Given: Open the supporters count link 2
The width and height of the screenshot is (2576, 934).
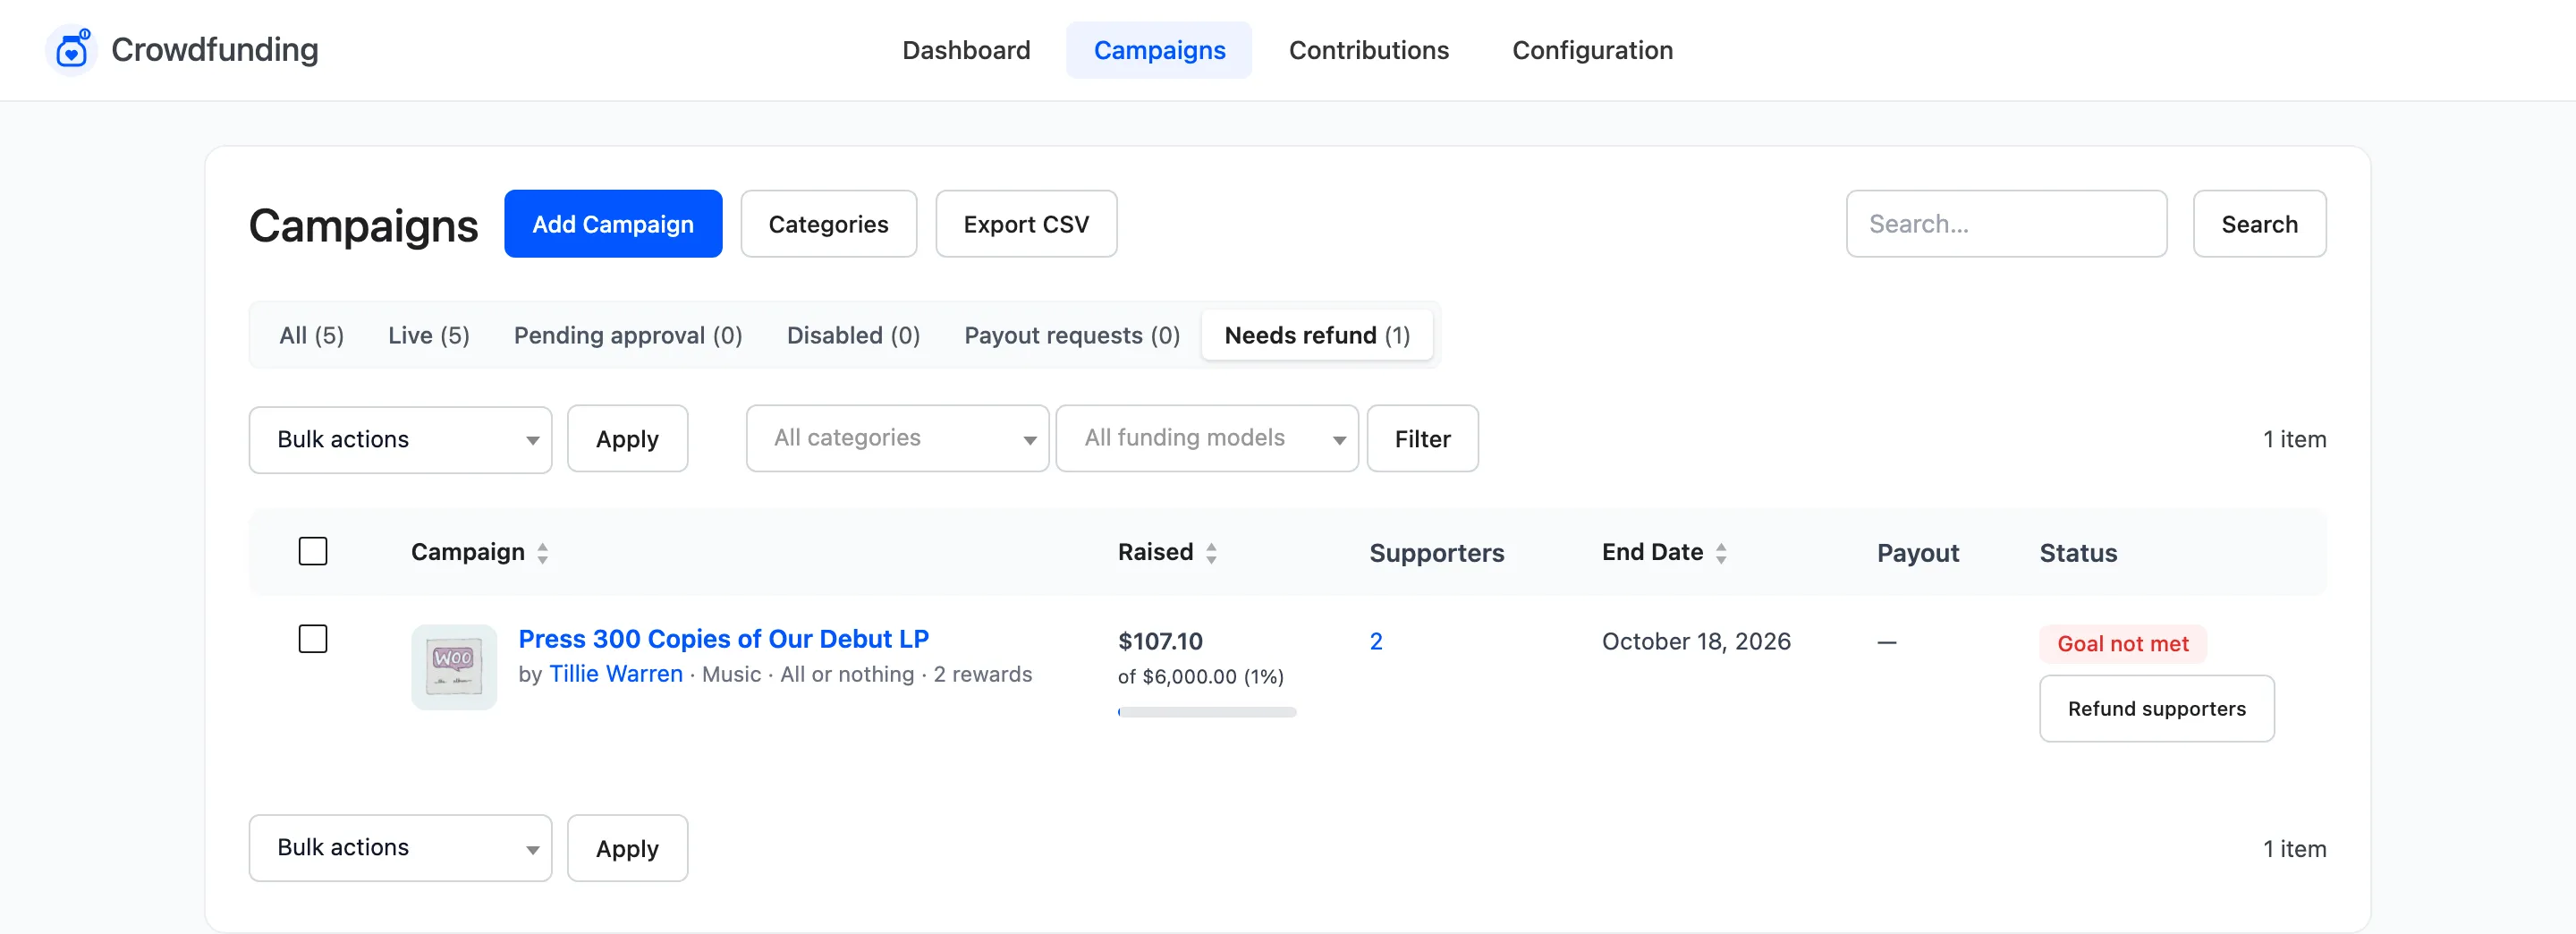Looking at the screenshot, I should [x=1376, y=642].
